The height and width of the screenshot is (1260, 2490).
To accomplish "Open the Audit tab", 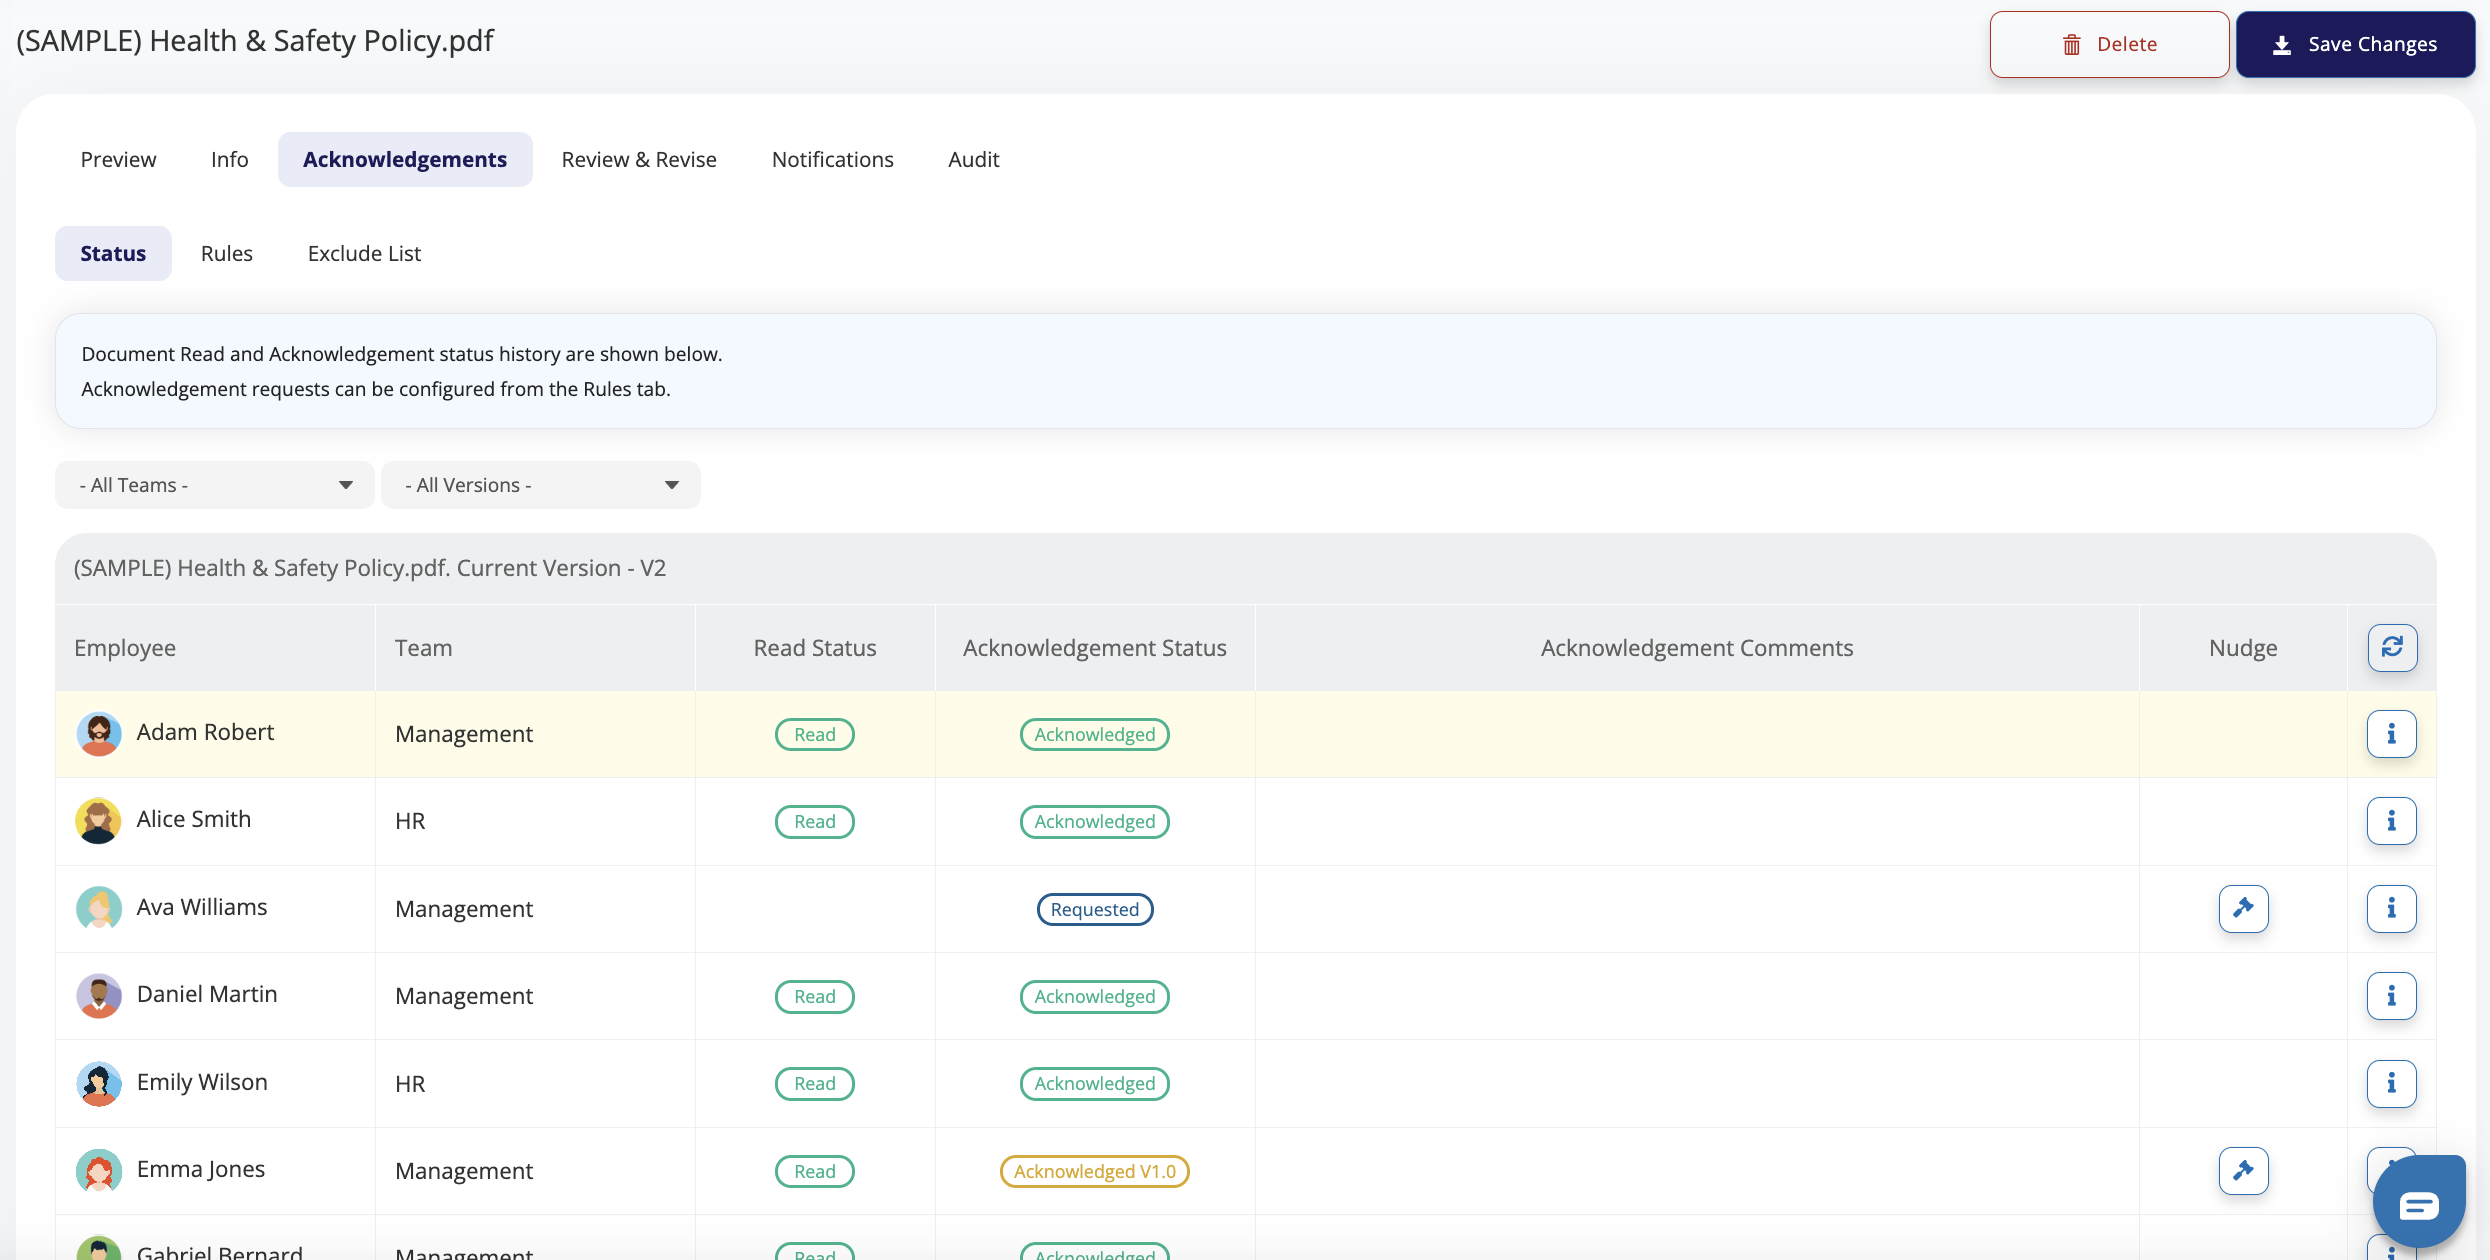I will [973, 159].
